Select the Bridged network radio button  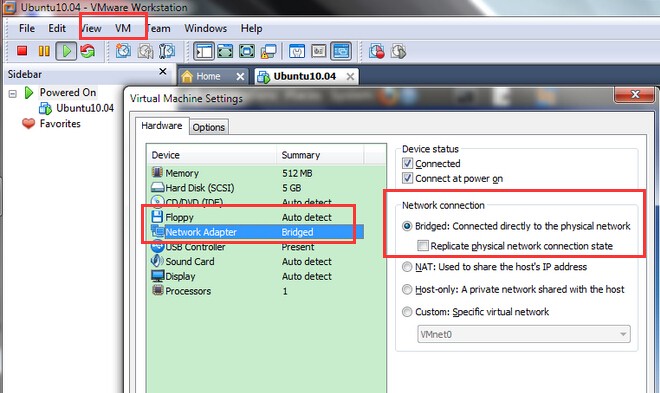[x=407, y=226]
